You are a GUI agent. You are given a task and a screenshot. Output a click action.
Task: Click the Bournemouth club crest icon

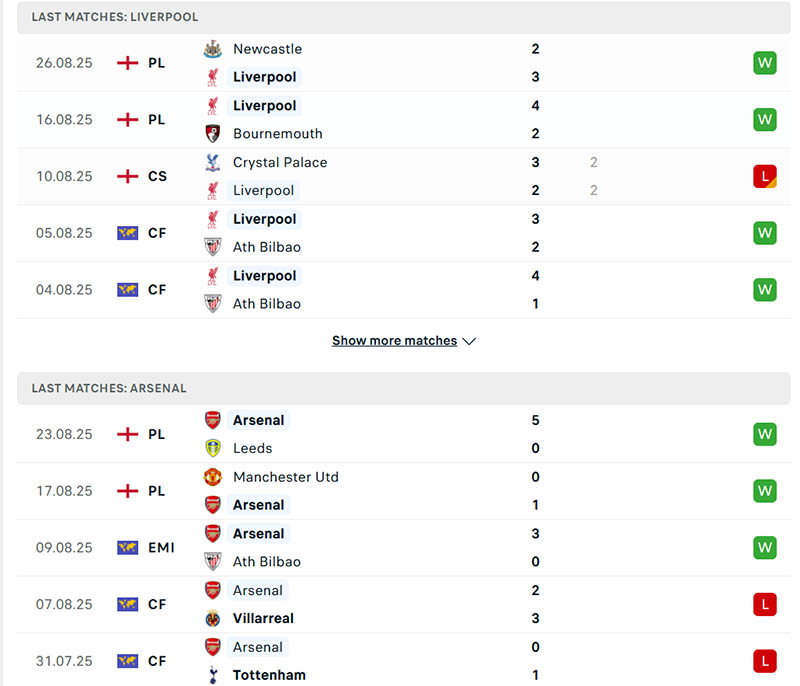click(x=213, y=133)
